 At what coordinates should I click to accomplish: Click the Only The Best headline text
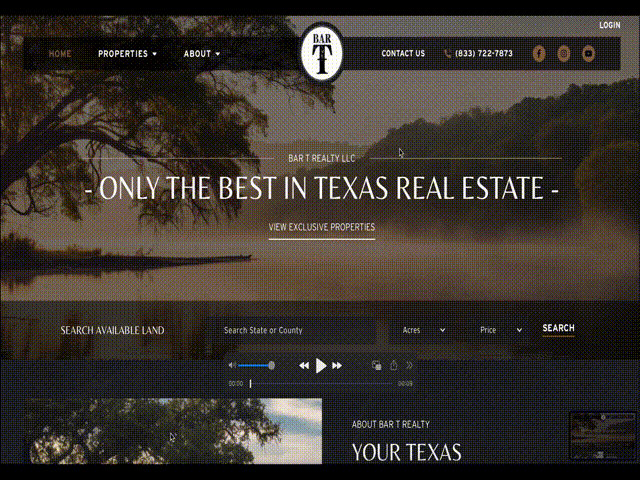pyautogui.click(x=322, y=188)
